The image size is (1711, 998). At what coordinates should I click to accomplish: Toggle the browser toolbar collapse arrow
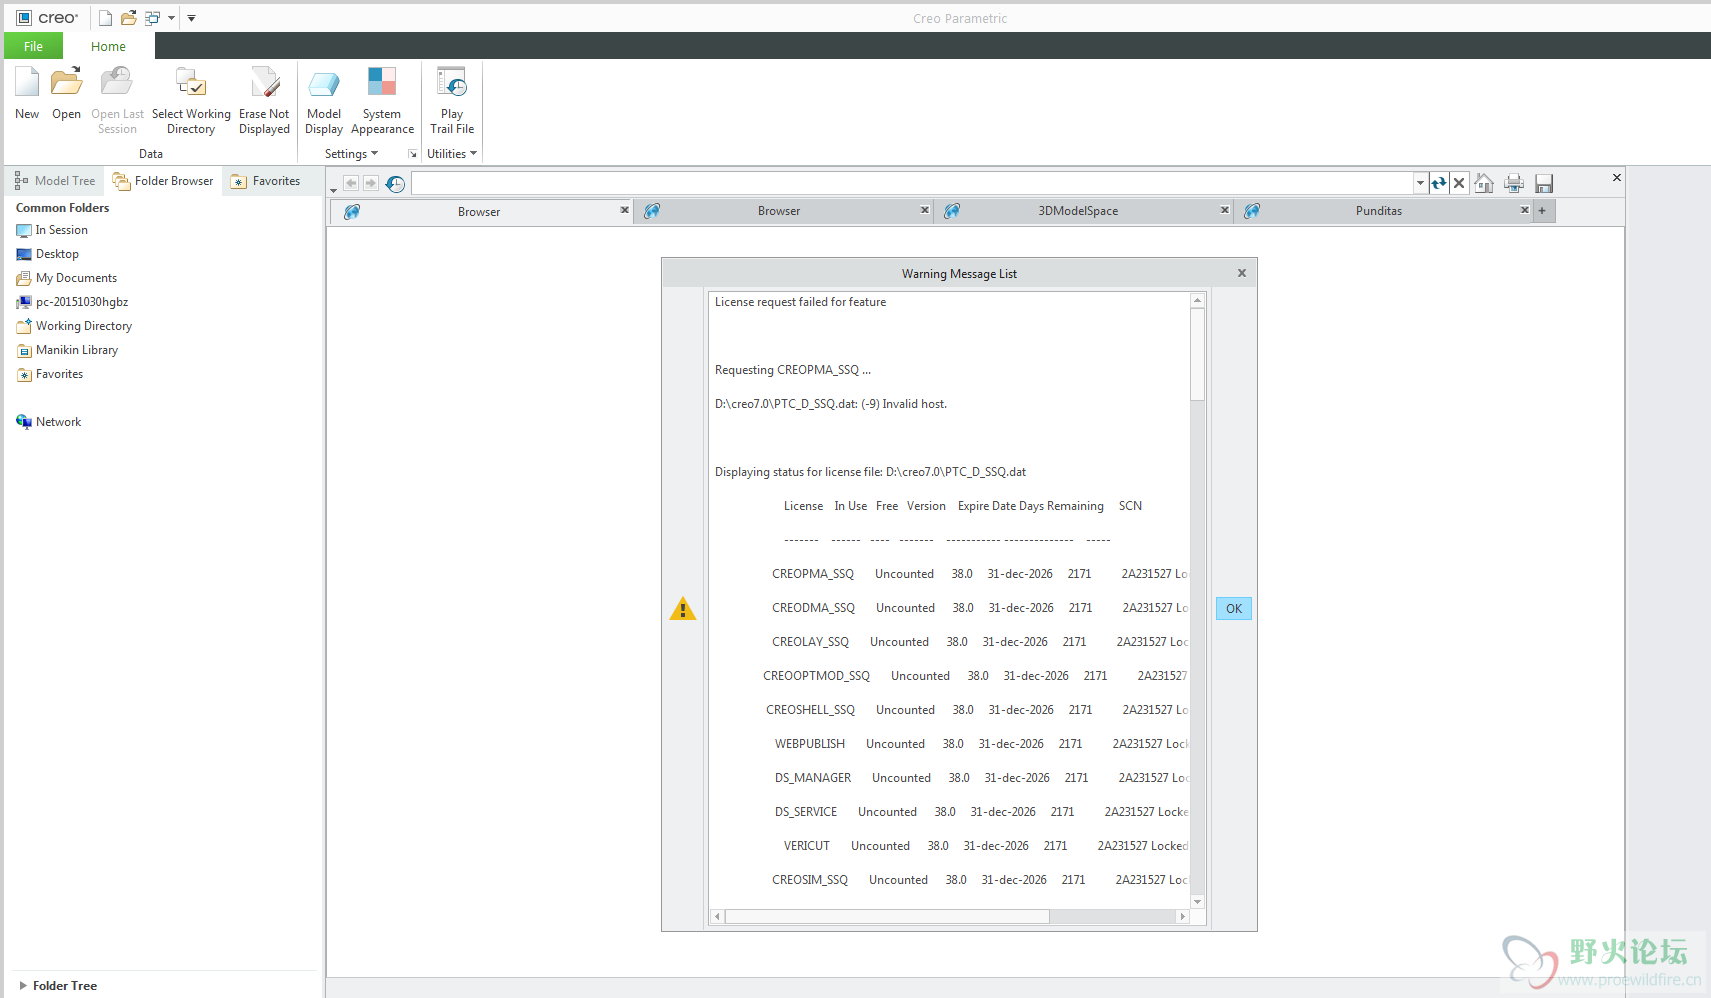pyautogui.click(x=334, y=190)
